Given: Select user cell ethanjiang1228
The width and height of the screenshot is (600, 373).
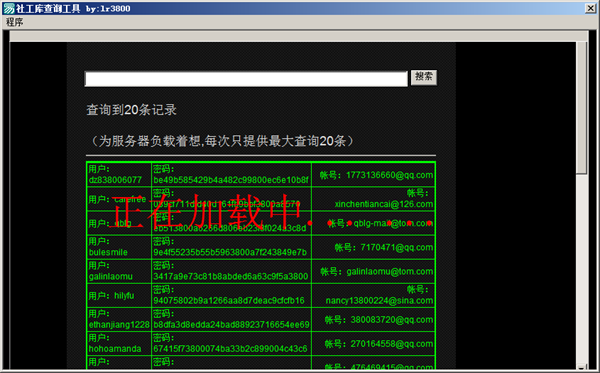Looking at the screenshot, I should pyautogui.click(x=119, y=319).
